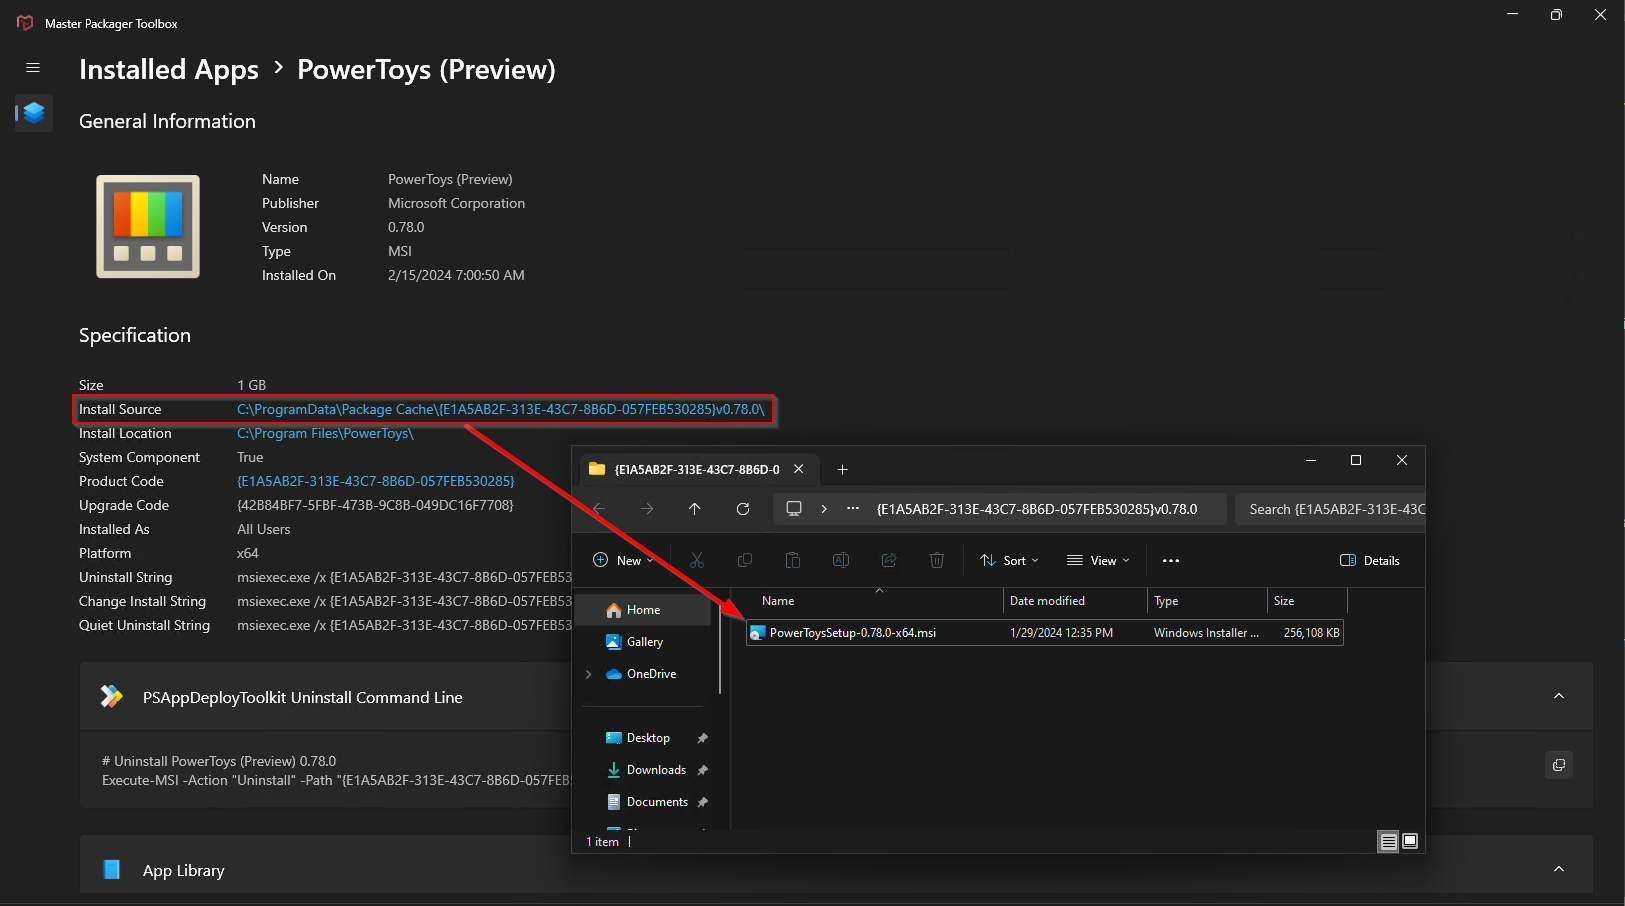Click the Explorer search box

(1330, 509)
